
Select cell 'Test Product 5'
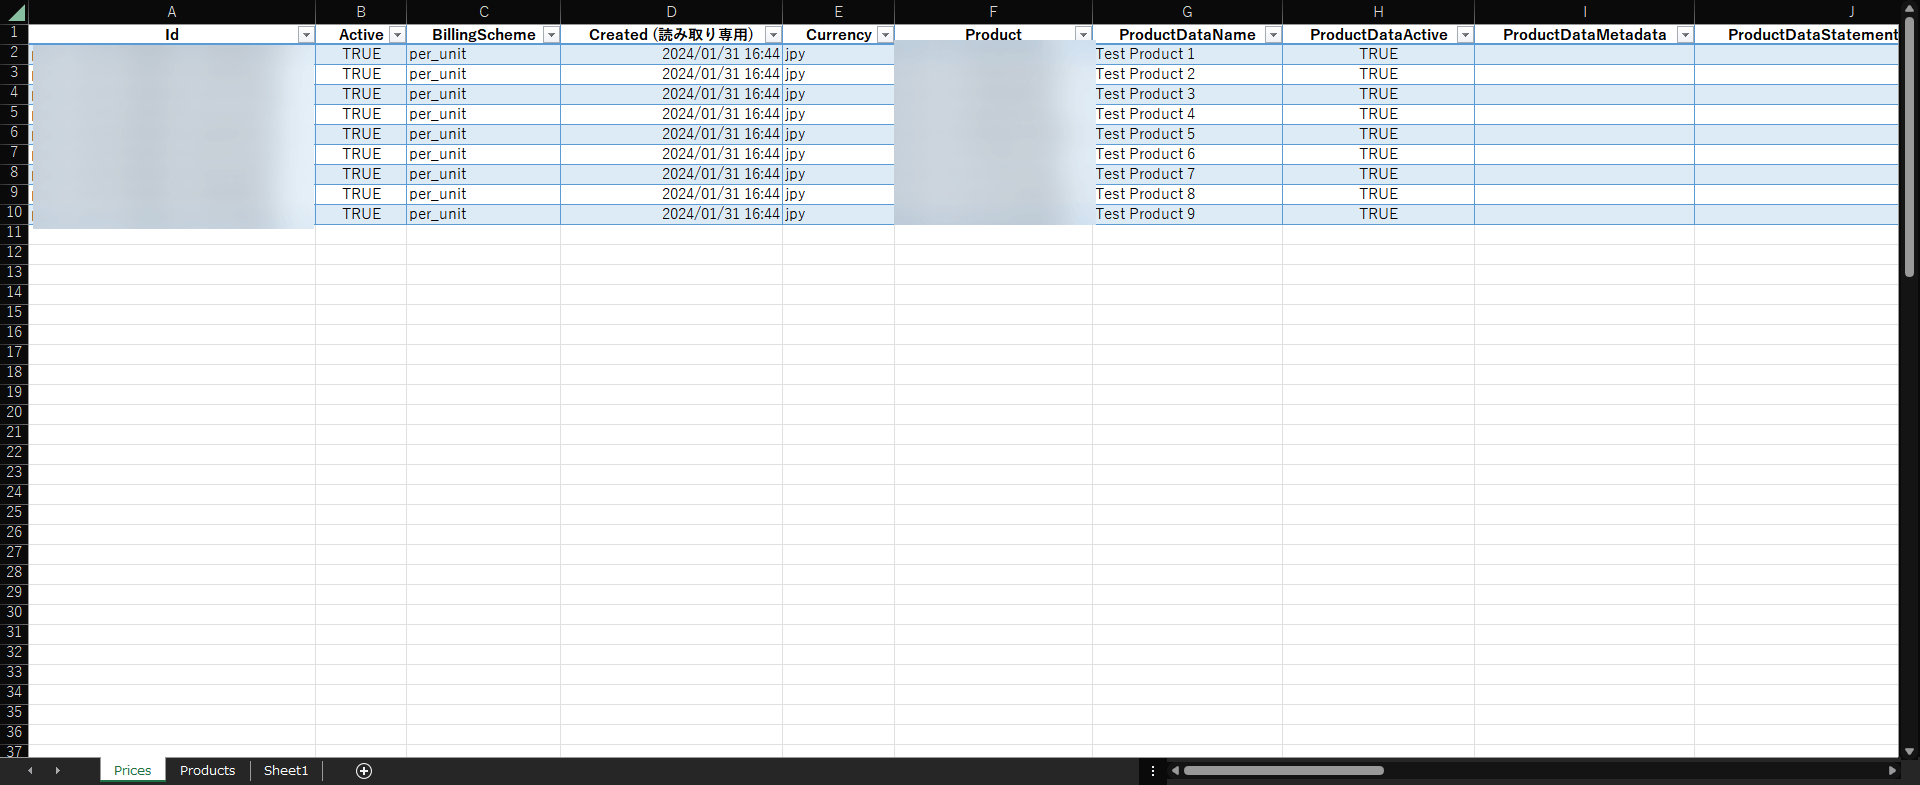1187,134
